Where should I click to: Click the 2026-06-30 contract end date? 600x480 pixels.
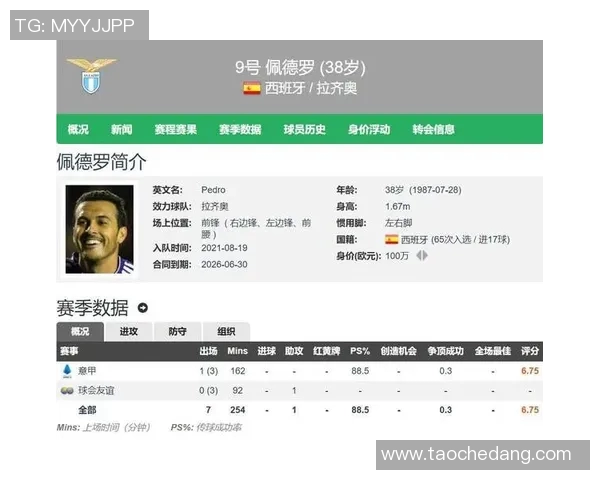224,264
